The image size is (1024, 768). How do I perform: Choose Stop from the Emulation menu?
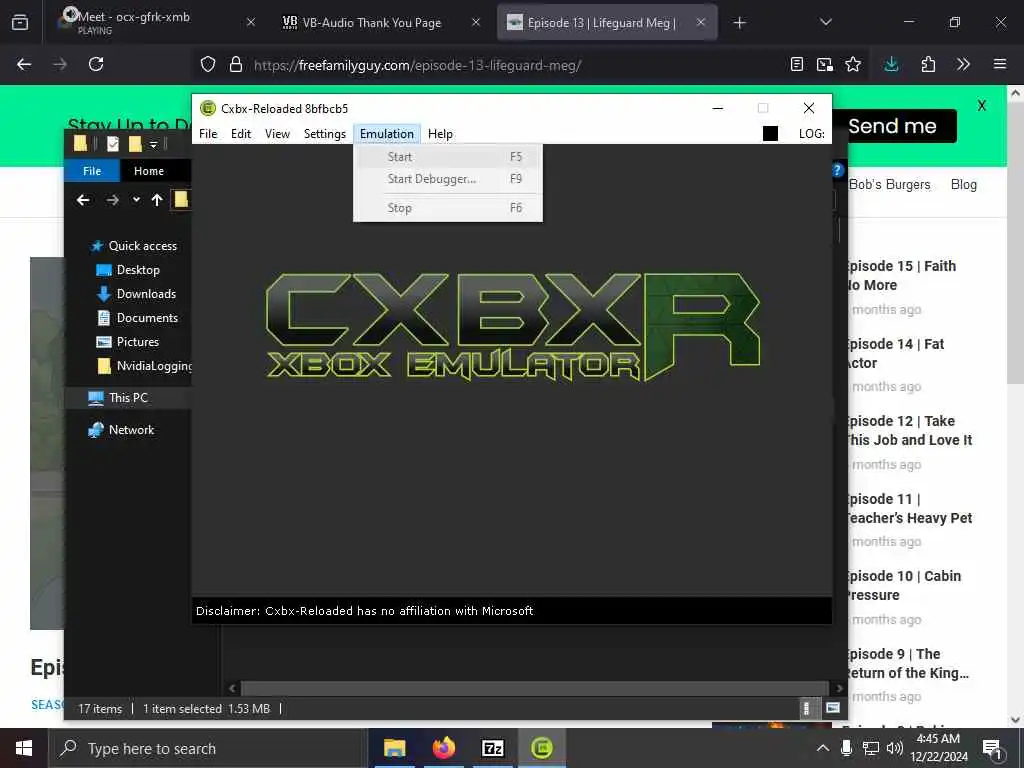[x=447, y=208]
